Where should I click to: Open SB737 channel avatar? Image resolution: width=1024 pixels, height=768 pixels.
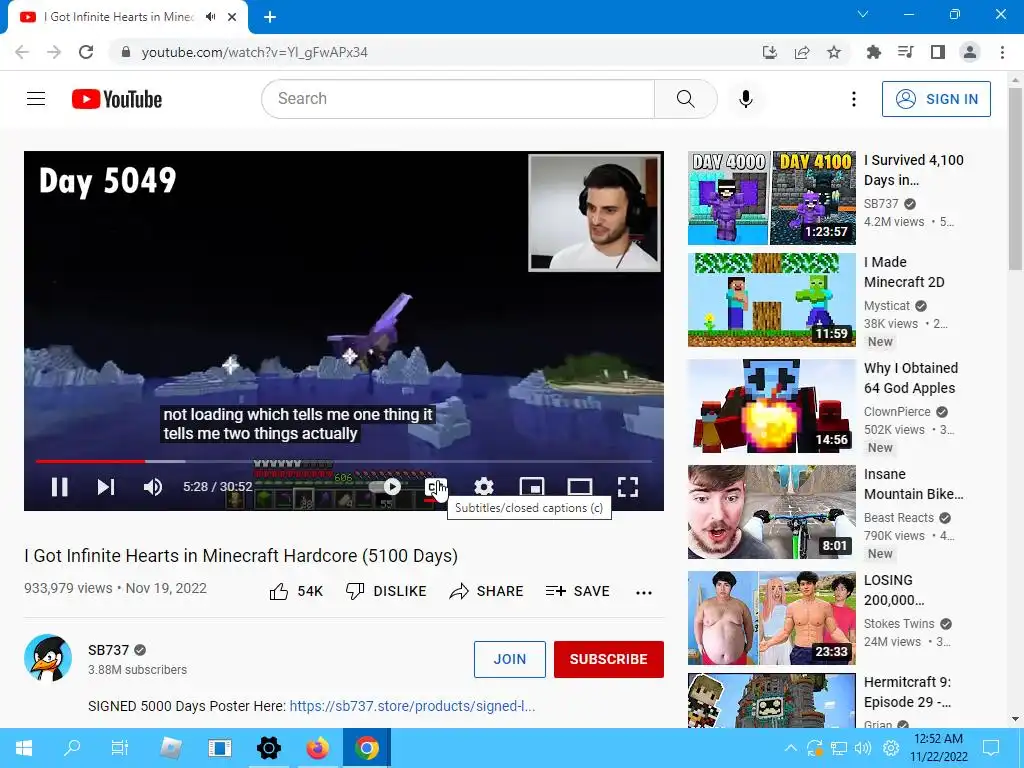pyautogui.click(x=48, y=658)
